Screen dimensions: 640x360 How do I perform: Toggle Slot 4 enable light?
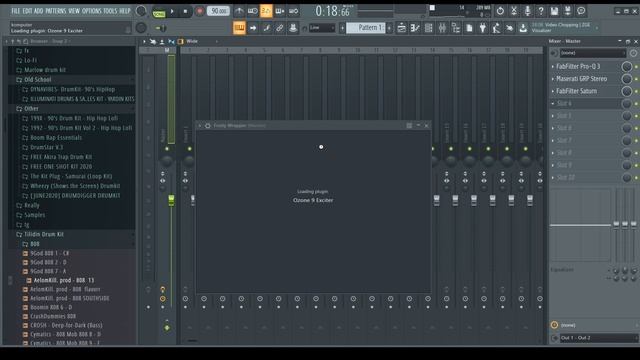[x=636, y=104]
